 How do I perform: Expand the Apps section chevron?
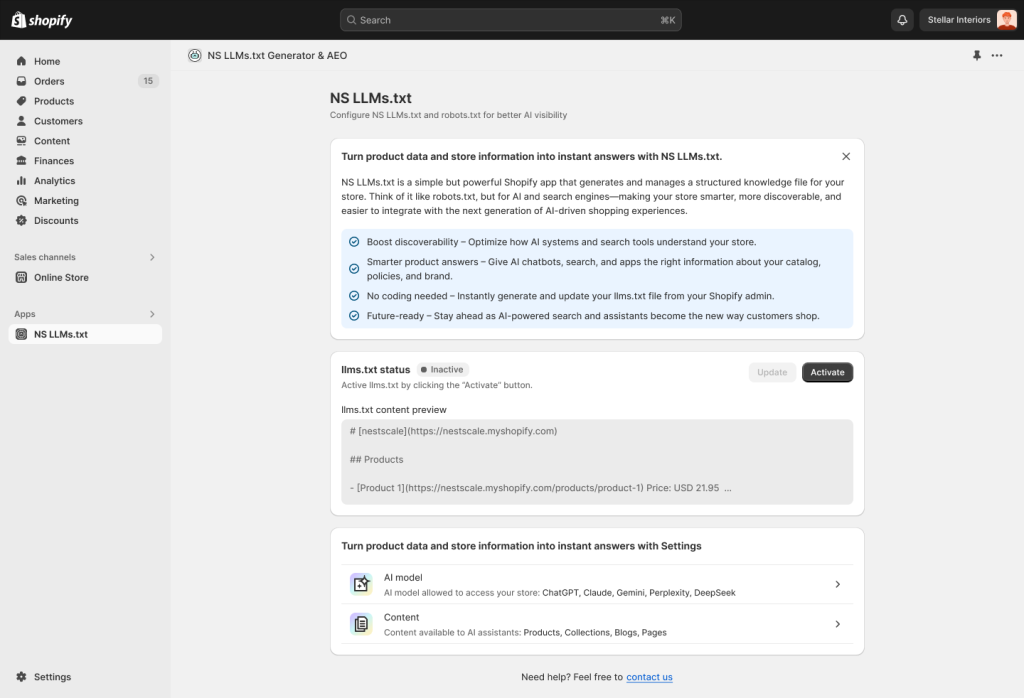coord(152,313)
